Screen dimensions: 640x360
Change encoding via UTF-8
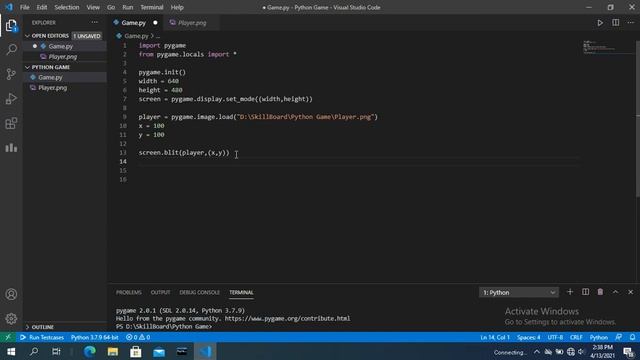[555, 337]
